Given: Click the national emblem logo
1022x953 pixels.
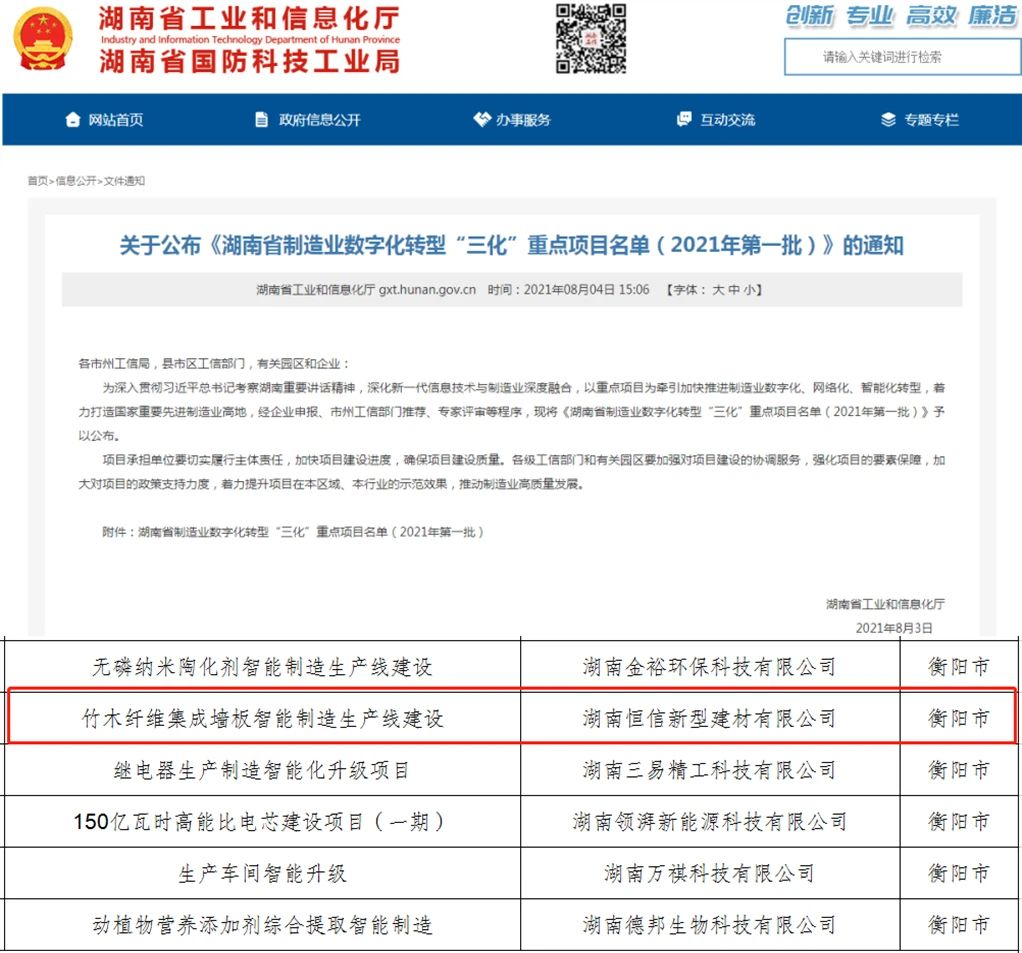Looking at the screenshot, I should click(44, 39).
